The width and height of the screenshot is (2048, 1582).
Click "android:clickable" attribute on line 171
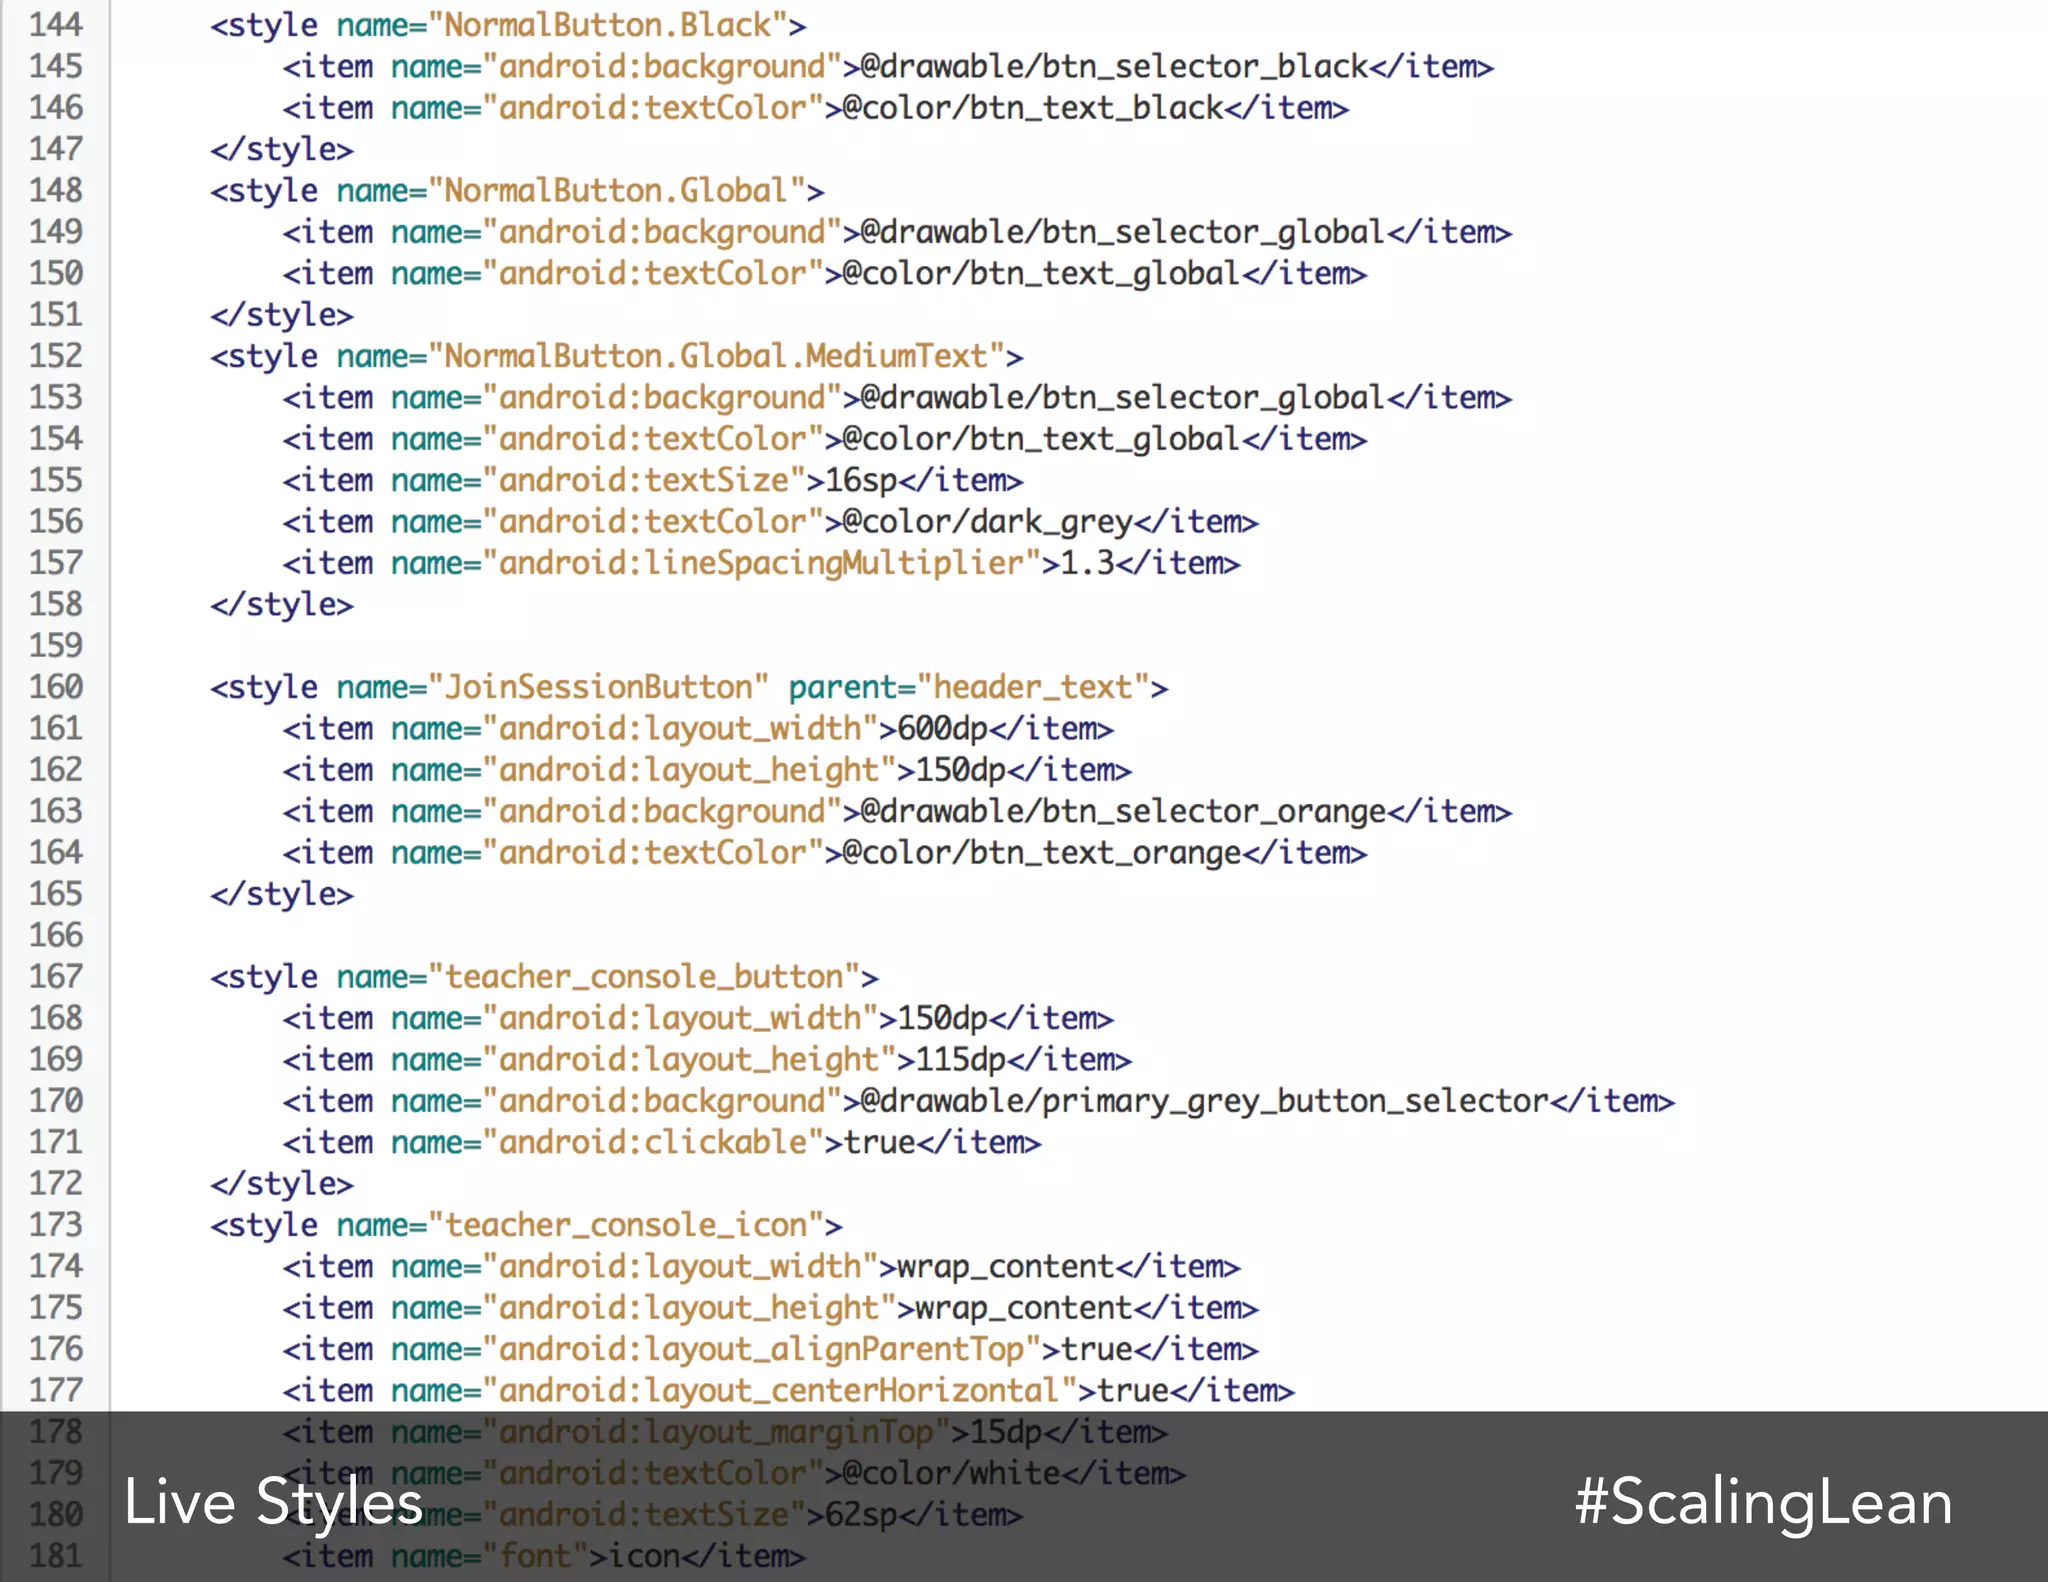pyautogui.click(x=653, y=1142)
